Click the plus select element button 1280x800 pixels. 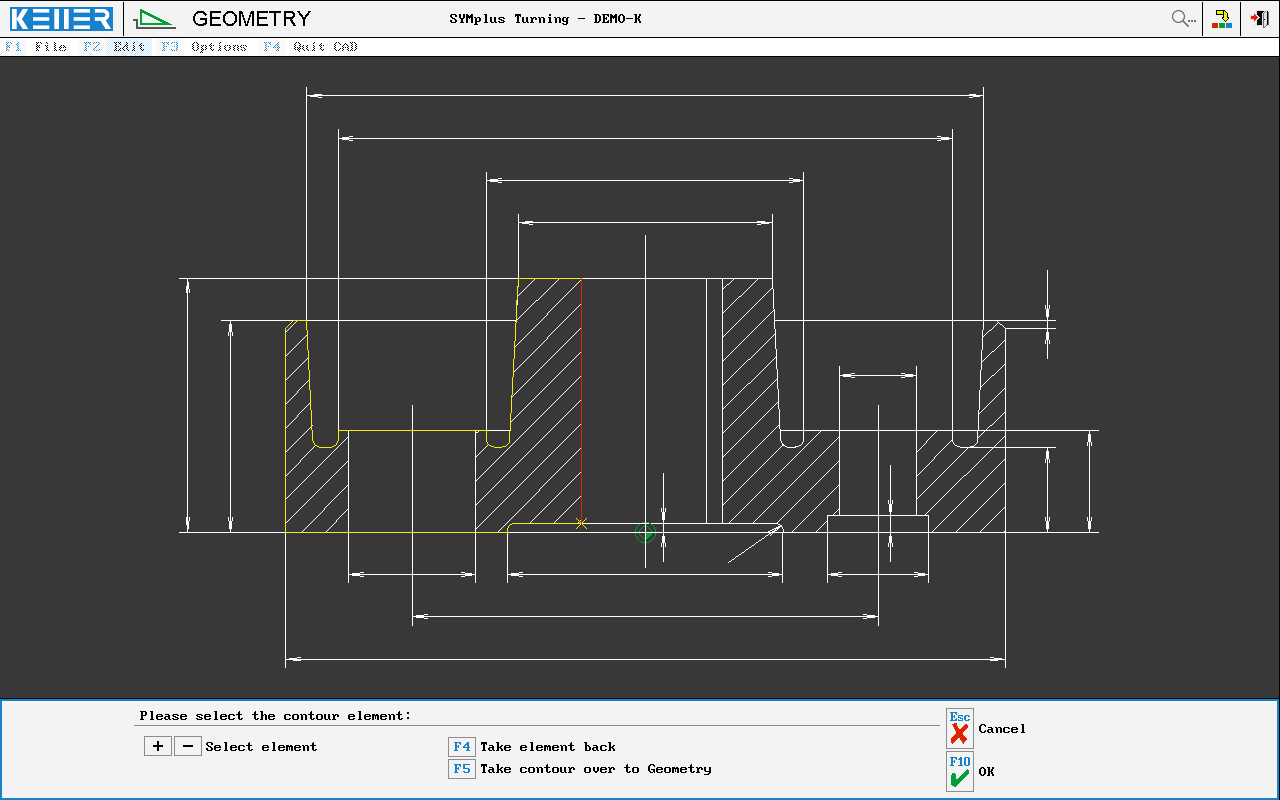(158, 746)
